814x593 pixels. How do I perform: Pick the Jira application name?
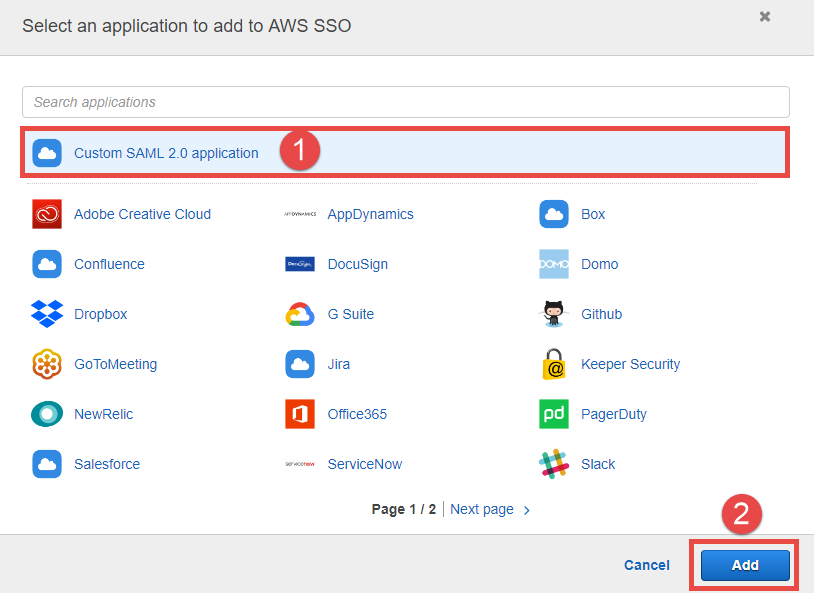(x=338, y=364)
